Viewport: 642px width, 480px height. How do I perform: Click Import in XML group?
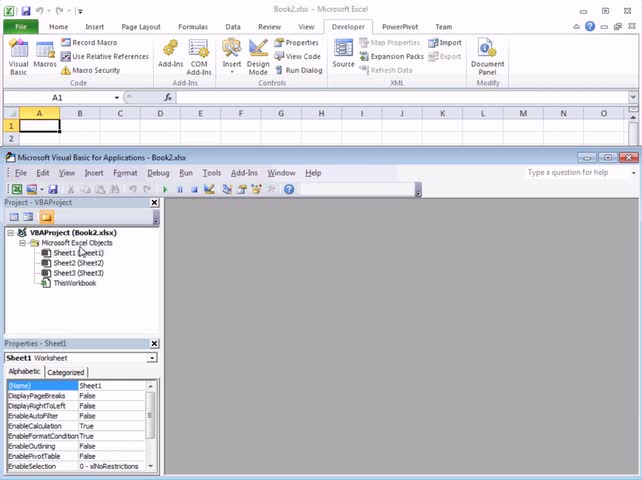point(445,43)
